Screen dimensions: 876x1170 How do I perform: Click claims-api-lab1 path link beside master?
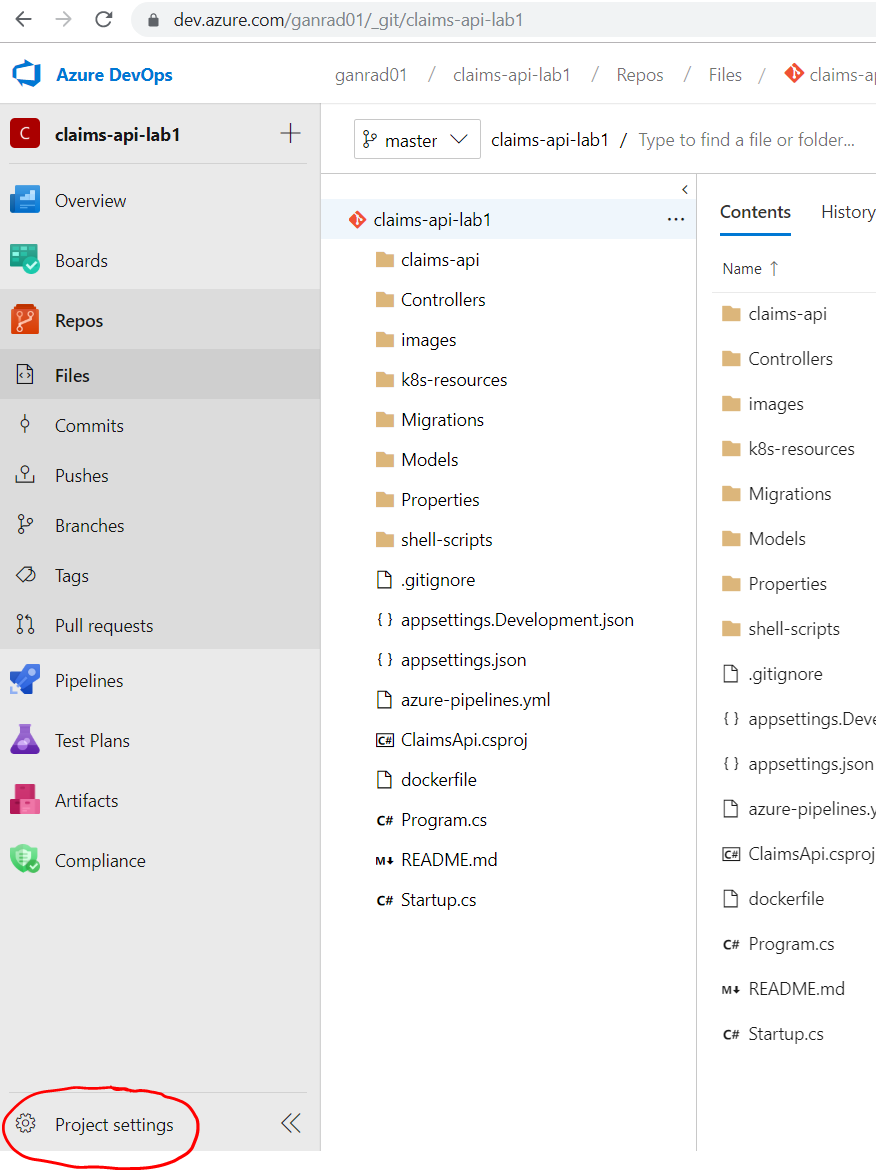(x=550, y=140)
